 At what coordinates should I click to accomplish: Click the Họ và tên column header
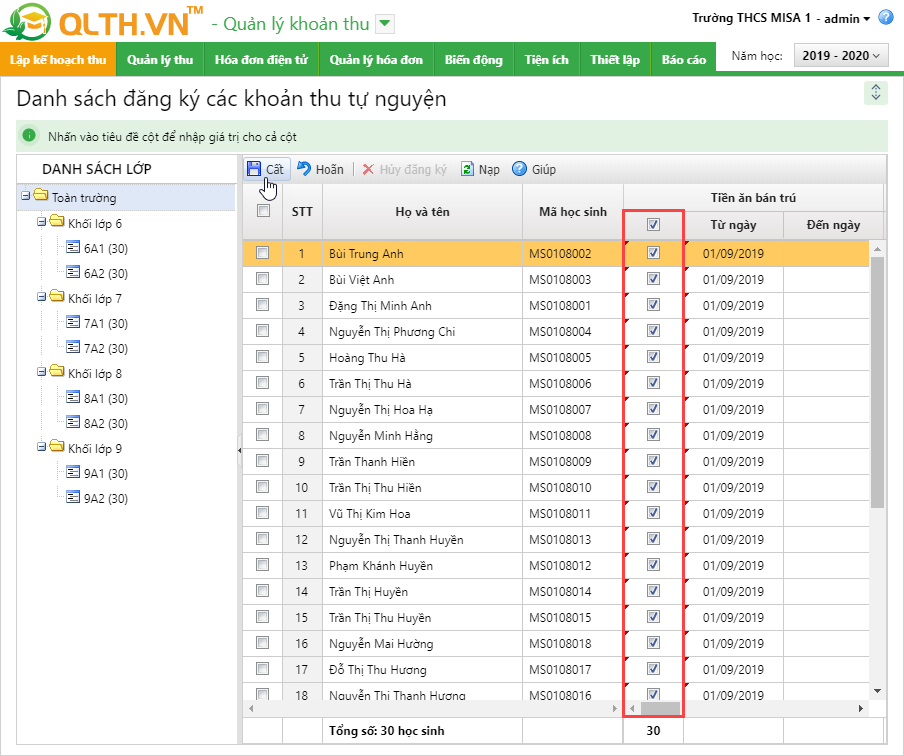tap(423, 212)
